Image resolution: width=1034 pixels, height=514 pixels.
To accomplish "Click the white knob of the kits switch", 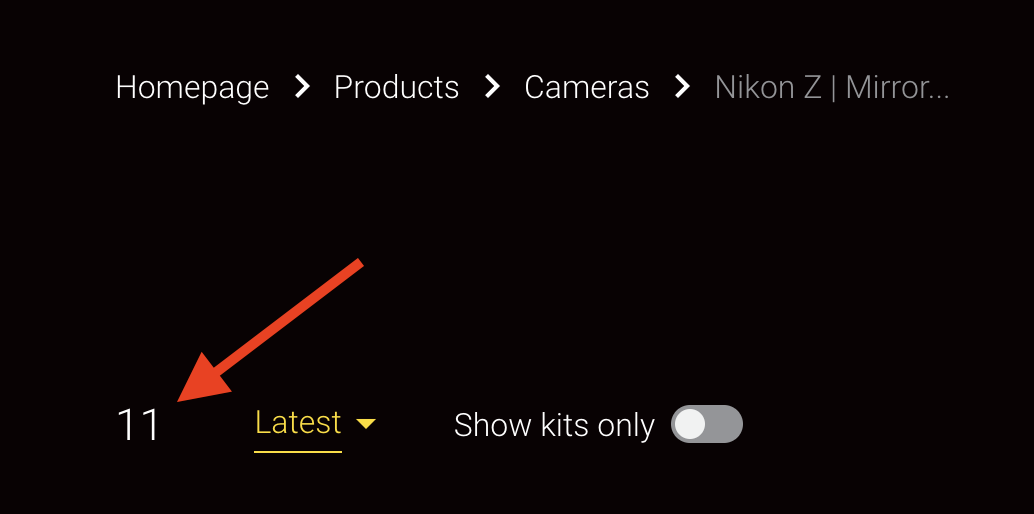I will pyautogui.click(x=690, y=424).
